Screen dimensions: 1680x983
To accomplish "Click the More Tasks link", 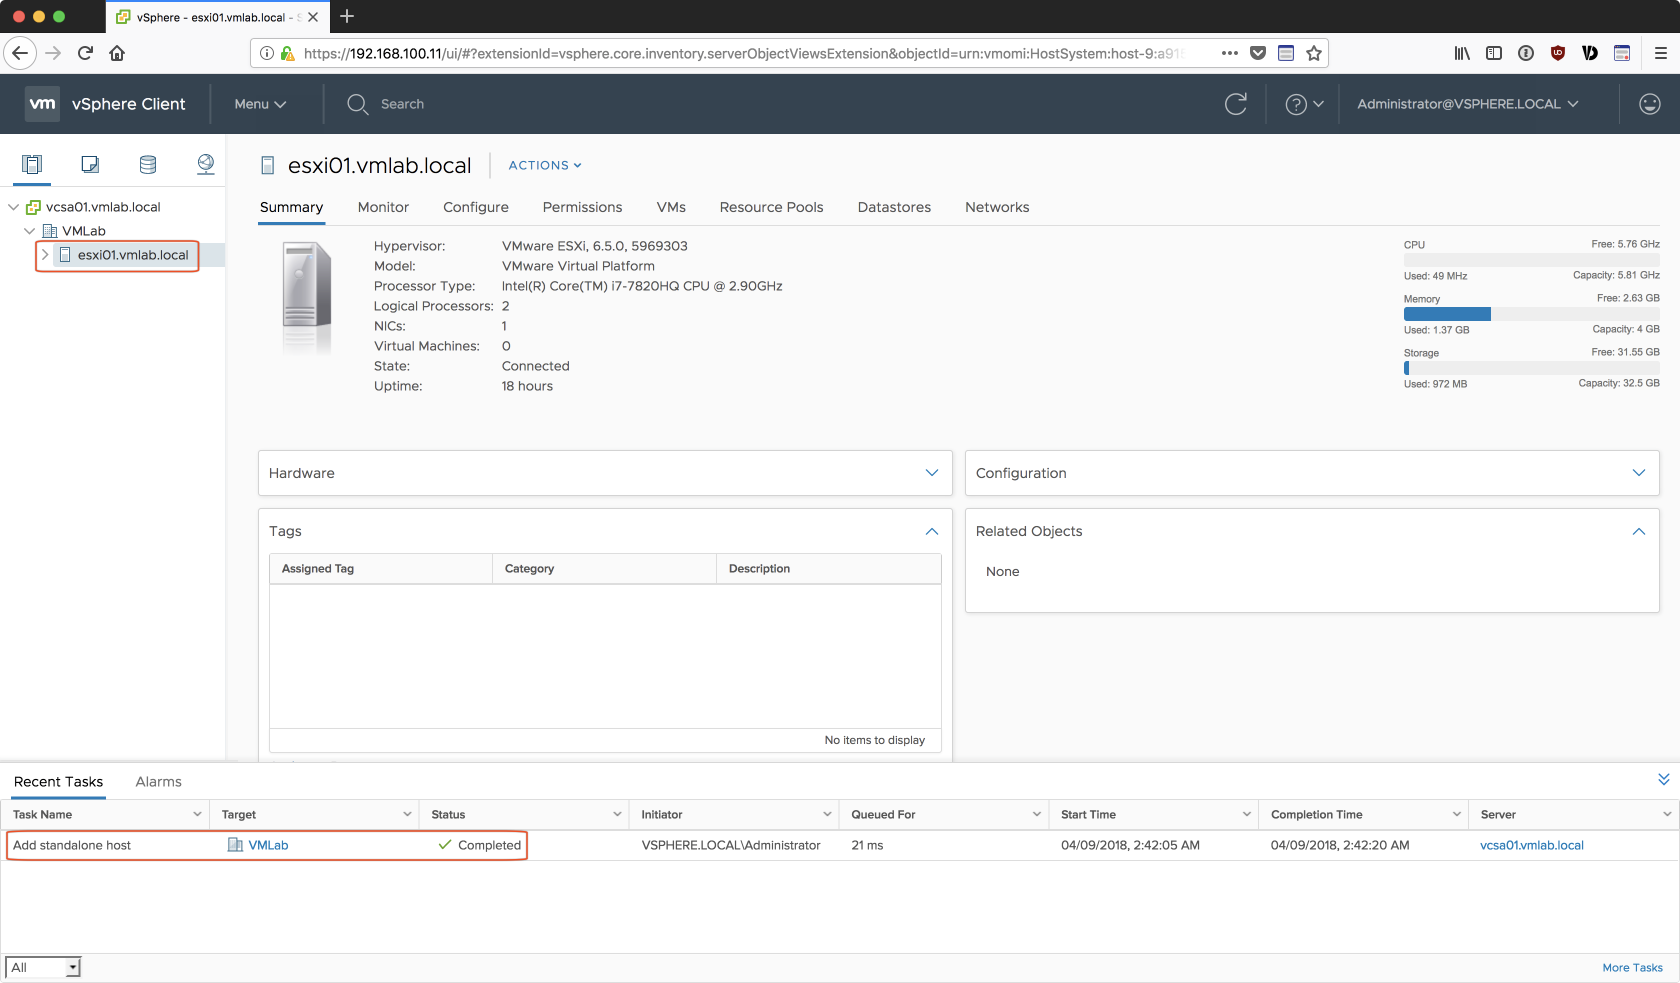I will pos(1632,967).
